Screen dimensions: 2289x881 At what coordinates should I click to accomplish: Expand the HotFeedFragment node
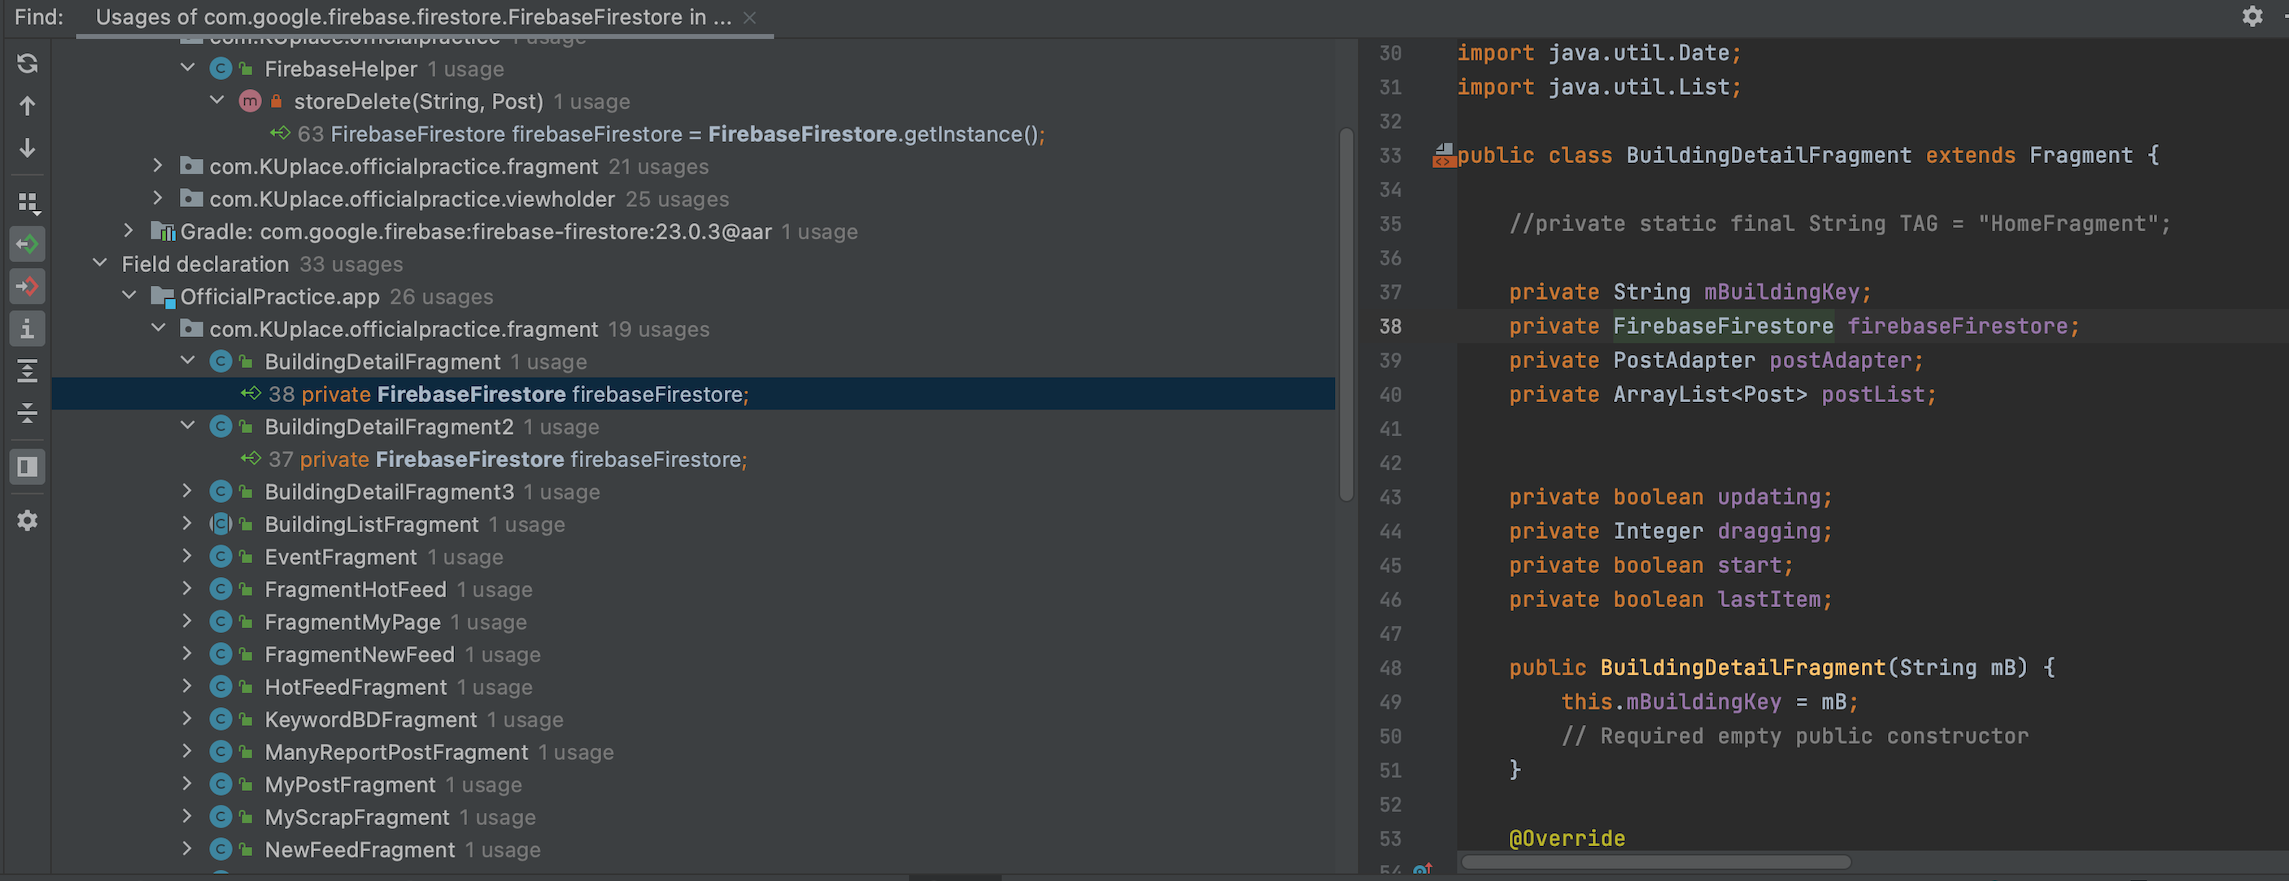pyautogui.click(x=188, y=686)
